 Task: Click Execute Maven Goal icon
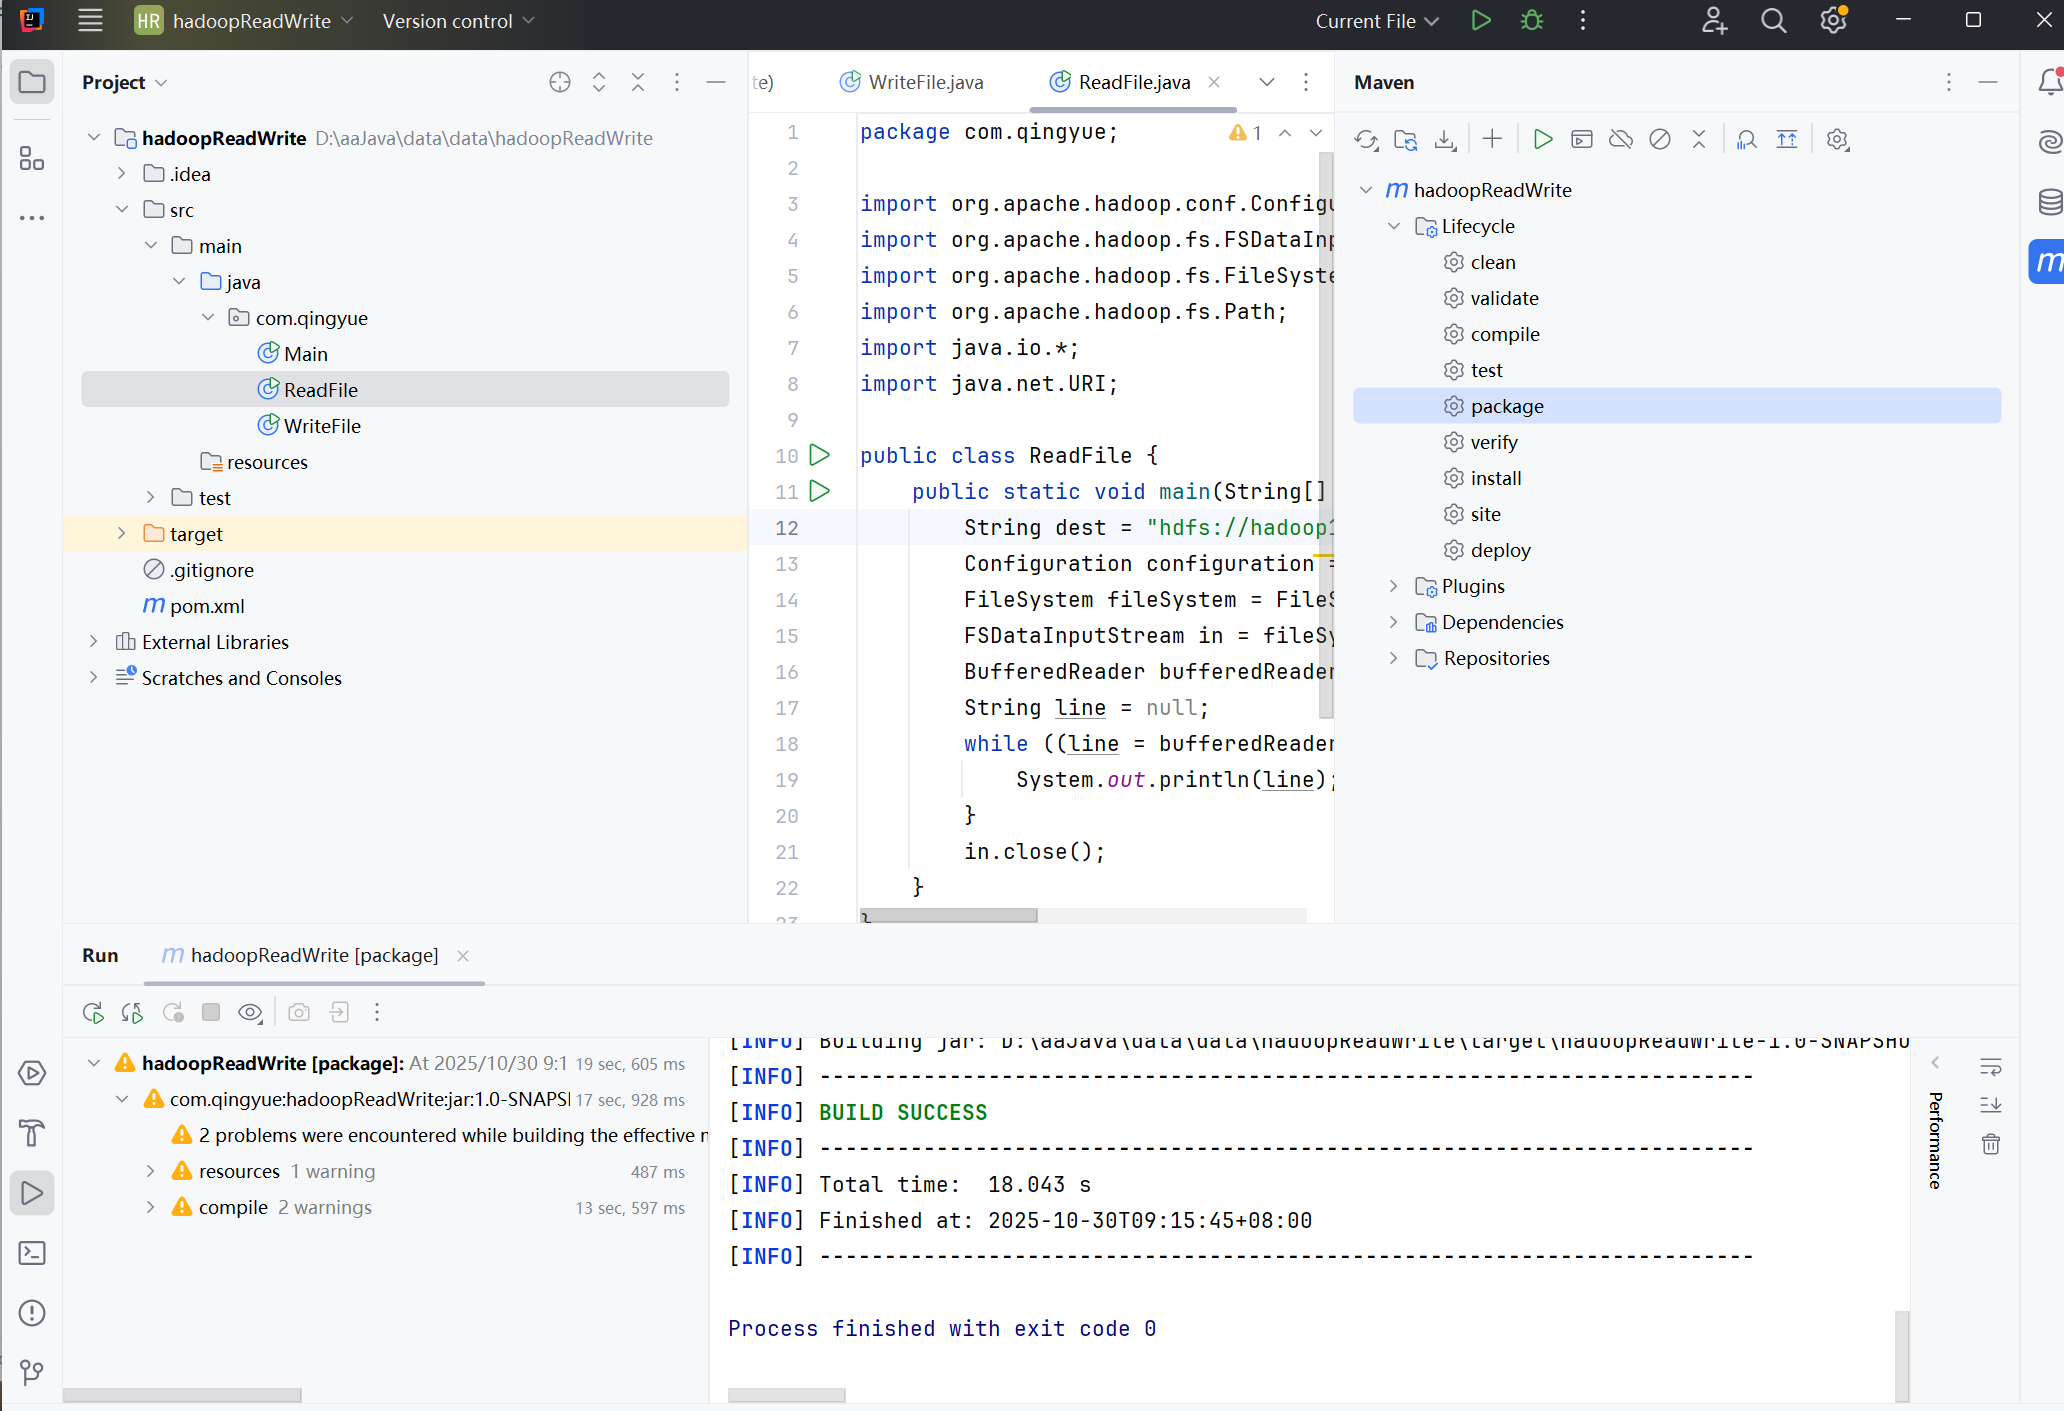tap(1582, 140)
